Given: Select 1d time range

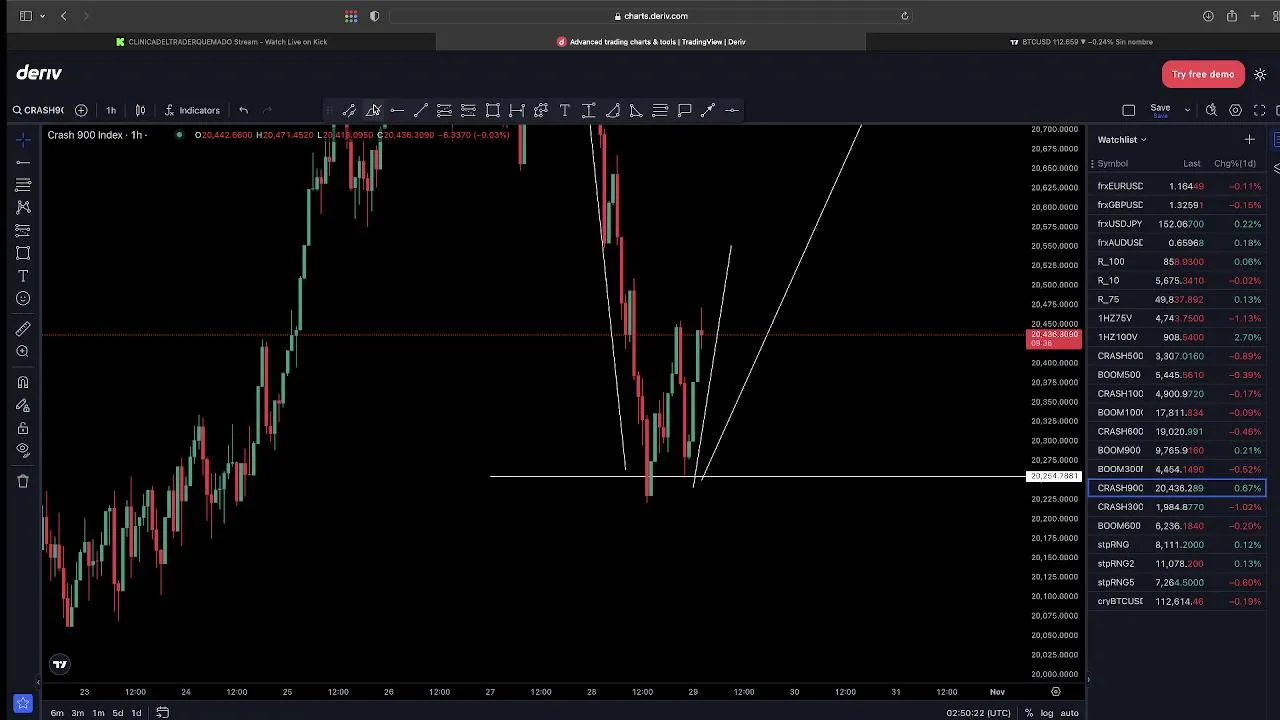Looking at the screenshot, I should click(137, 713).
